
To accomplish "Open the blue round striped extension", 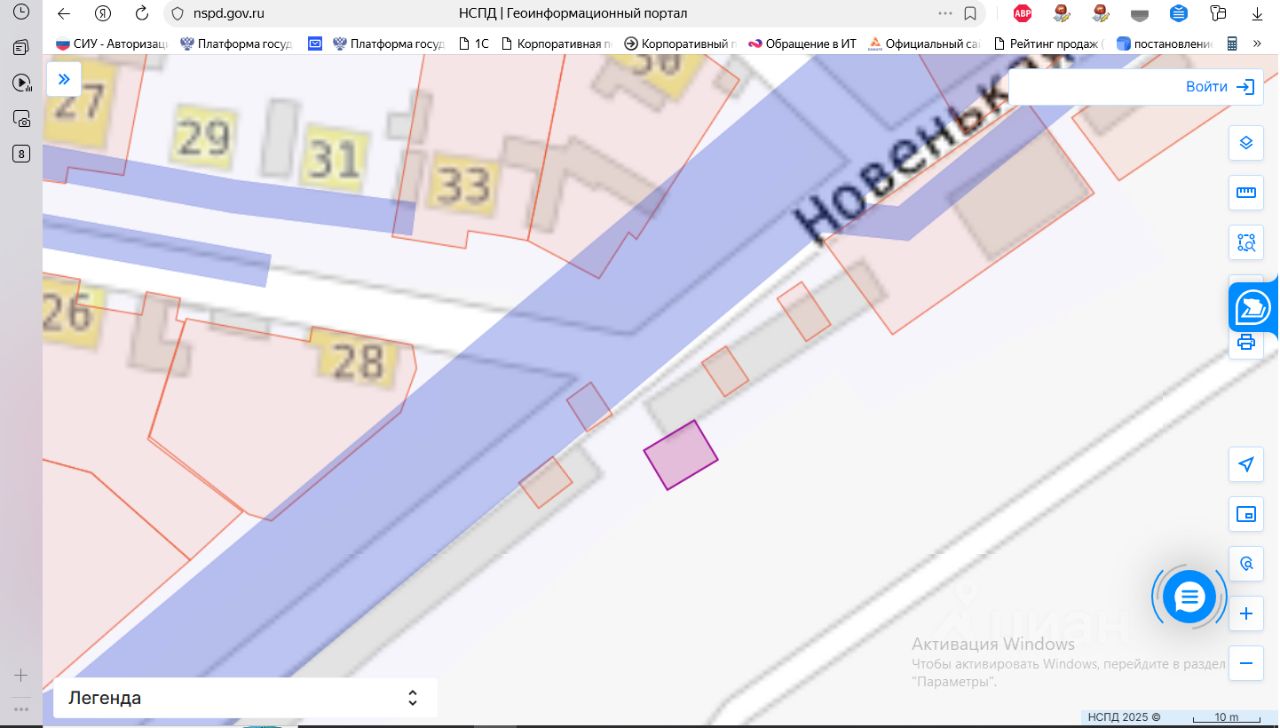I will click(x=1179, y=14).
